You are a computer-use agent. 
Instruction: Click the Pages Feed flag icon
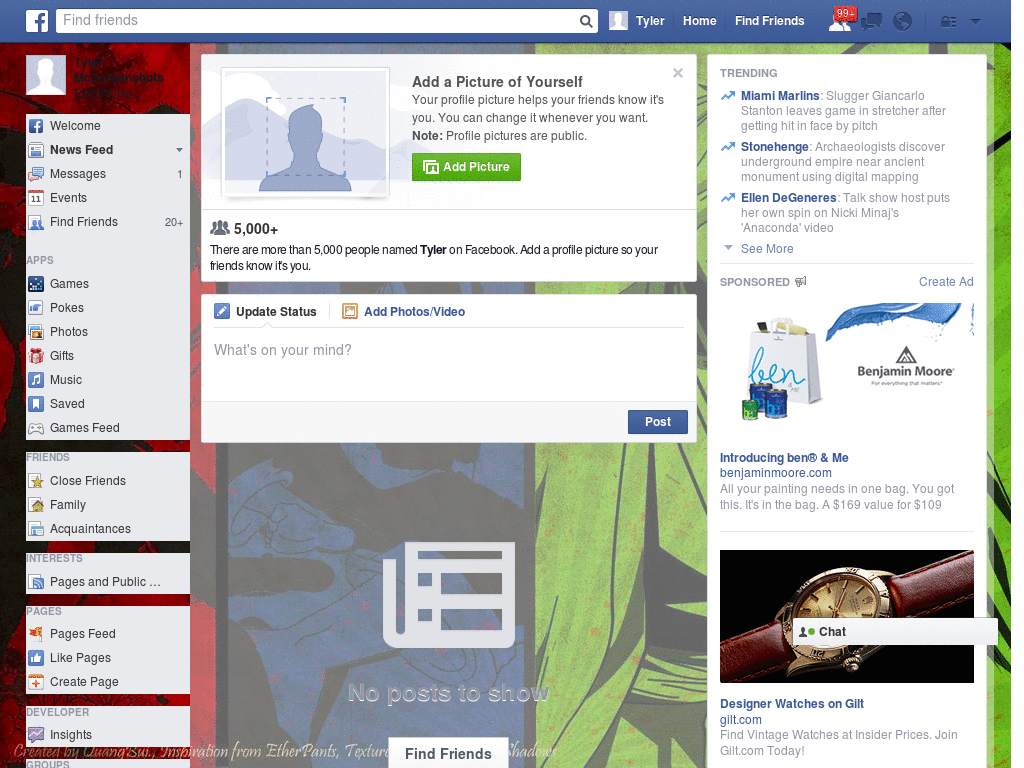(36, 633)
